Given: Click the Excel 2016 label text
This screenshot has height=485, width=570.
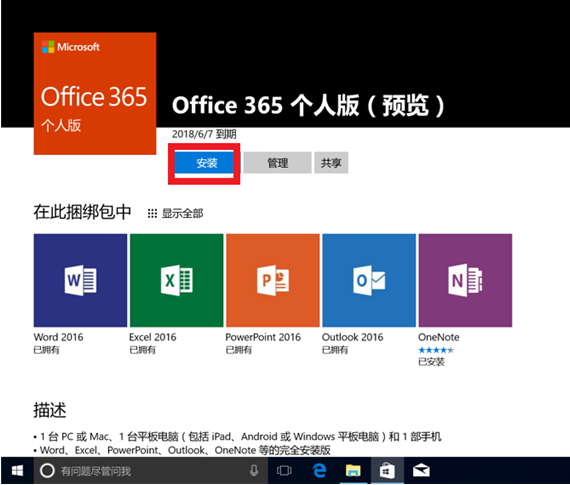Looking at the screenshot, I should click(x=153, y=337).
